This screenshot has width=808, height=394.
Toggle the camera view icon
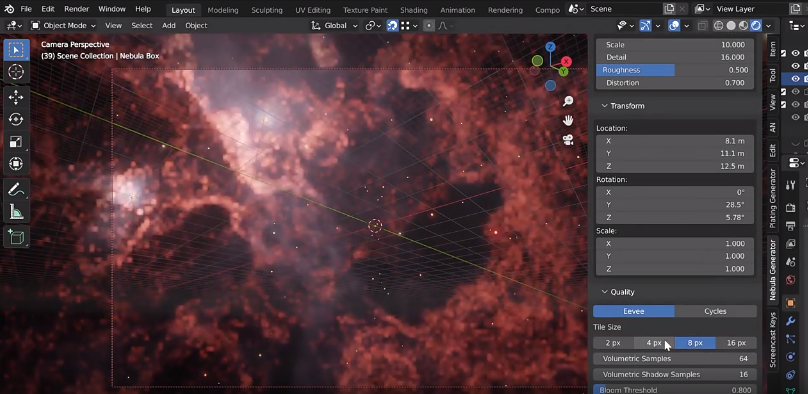click(x=568, y=140)
